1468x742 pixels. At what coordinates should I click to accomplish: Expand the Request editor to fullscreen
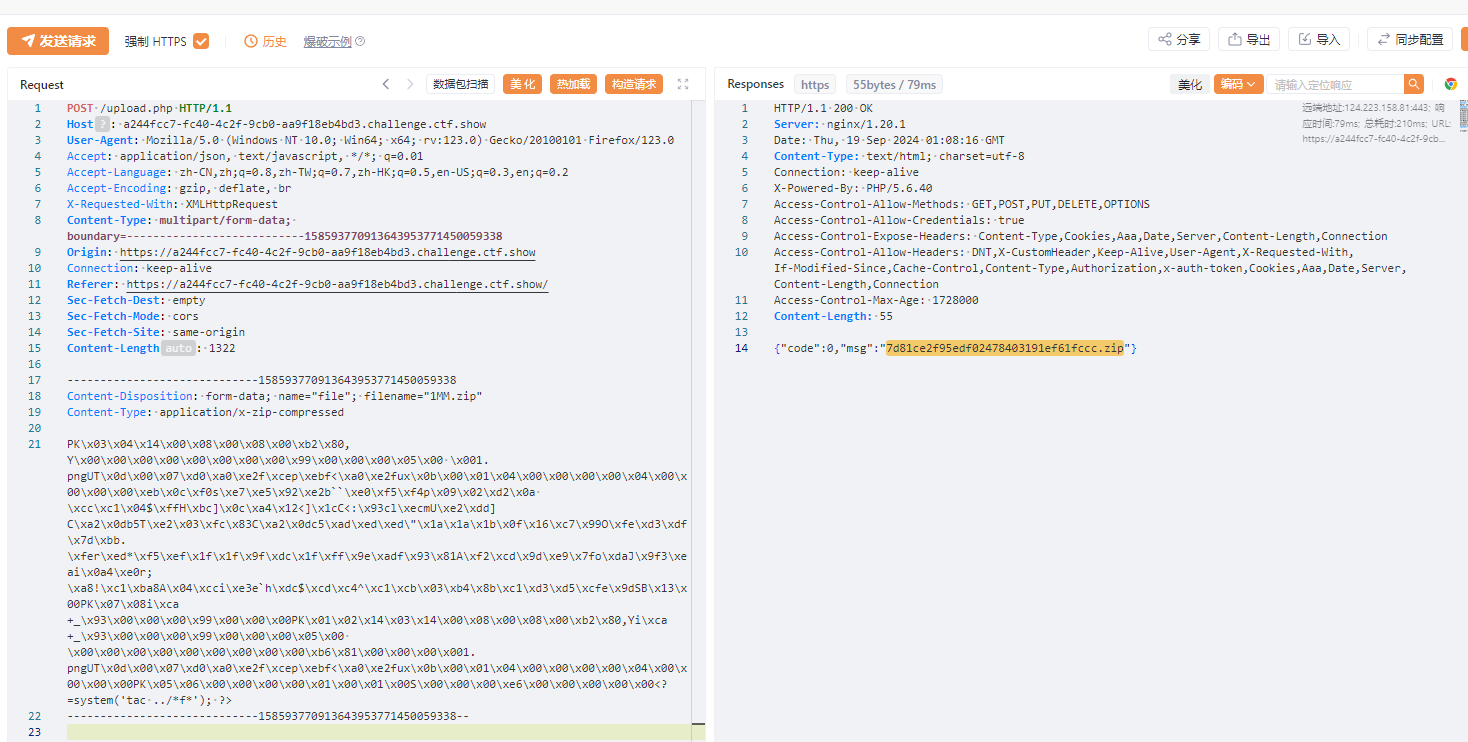point(683,84)
